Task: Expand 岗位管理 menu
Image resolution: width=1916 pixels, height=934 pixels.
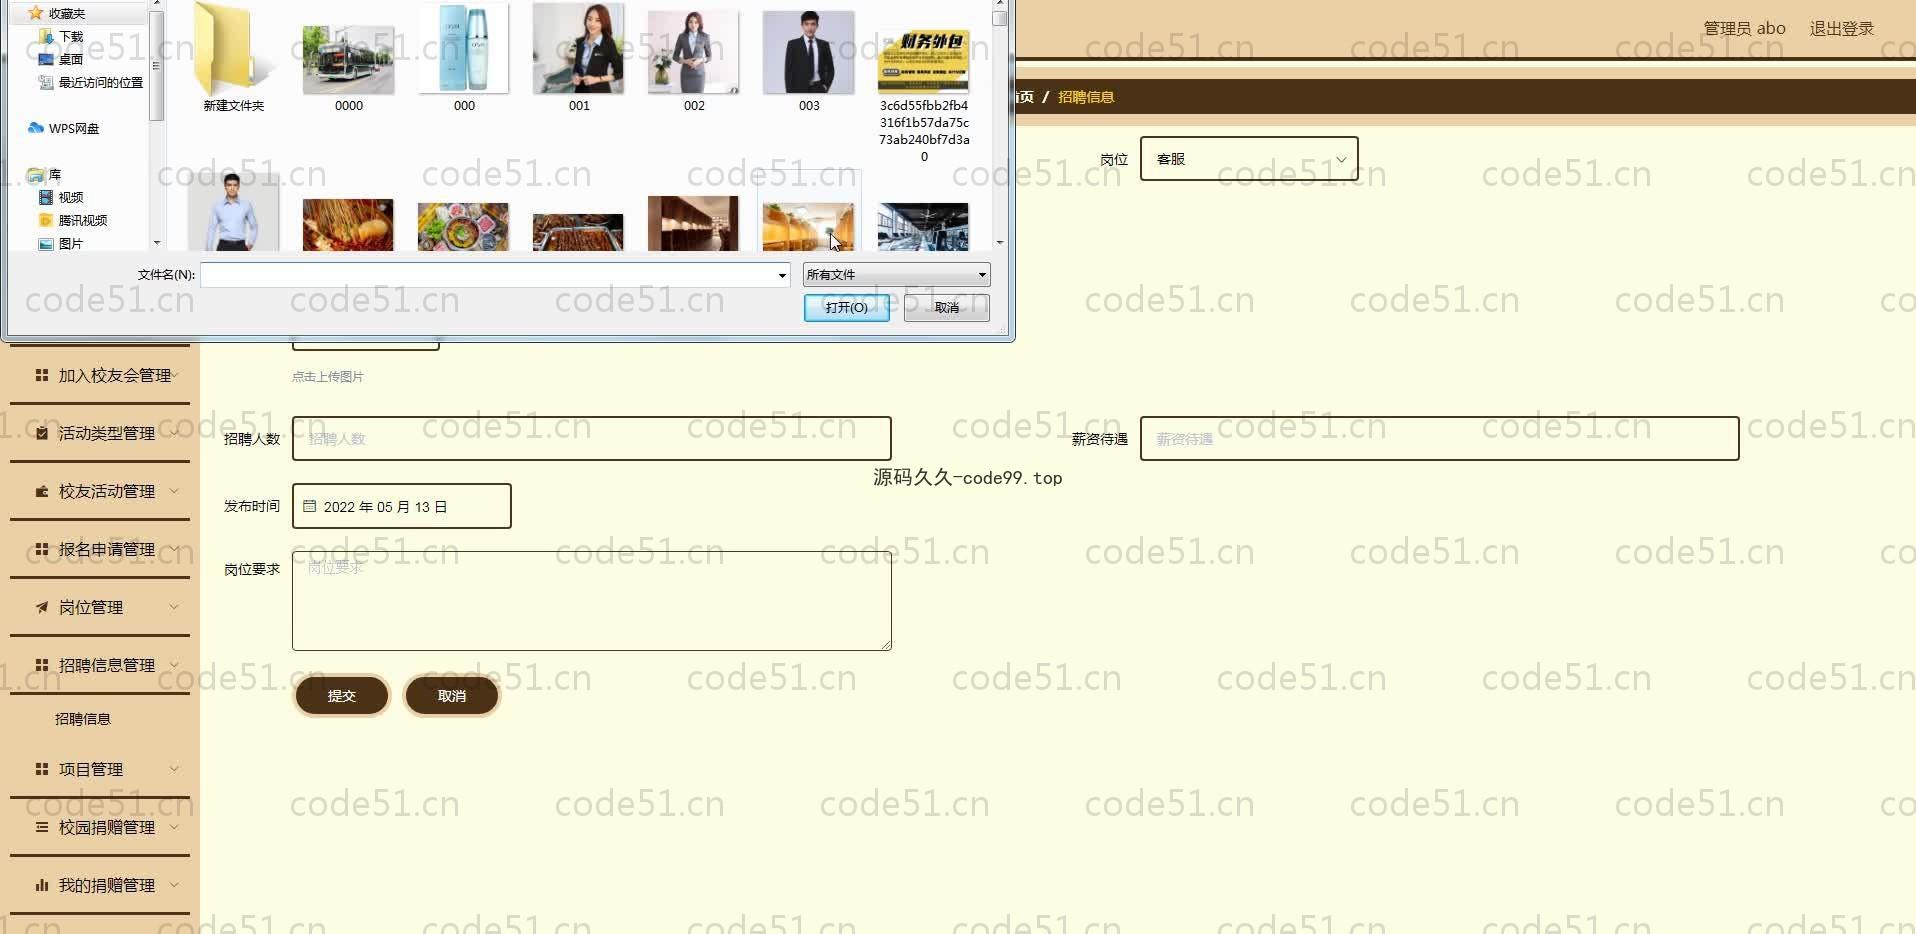Action: (100, 607)
